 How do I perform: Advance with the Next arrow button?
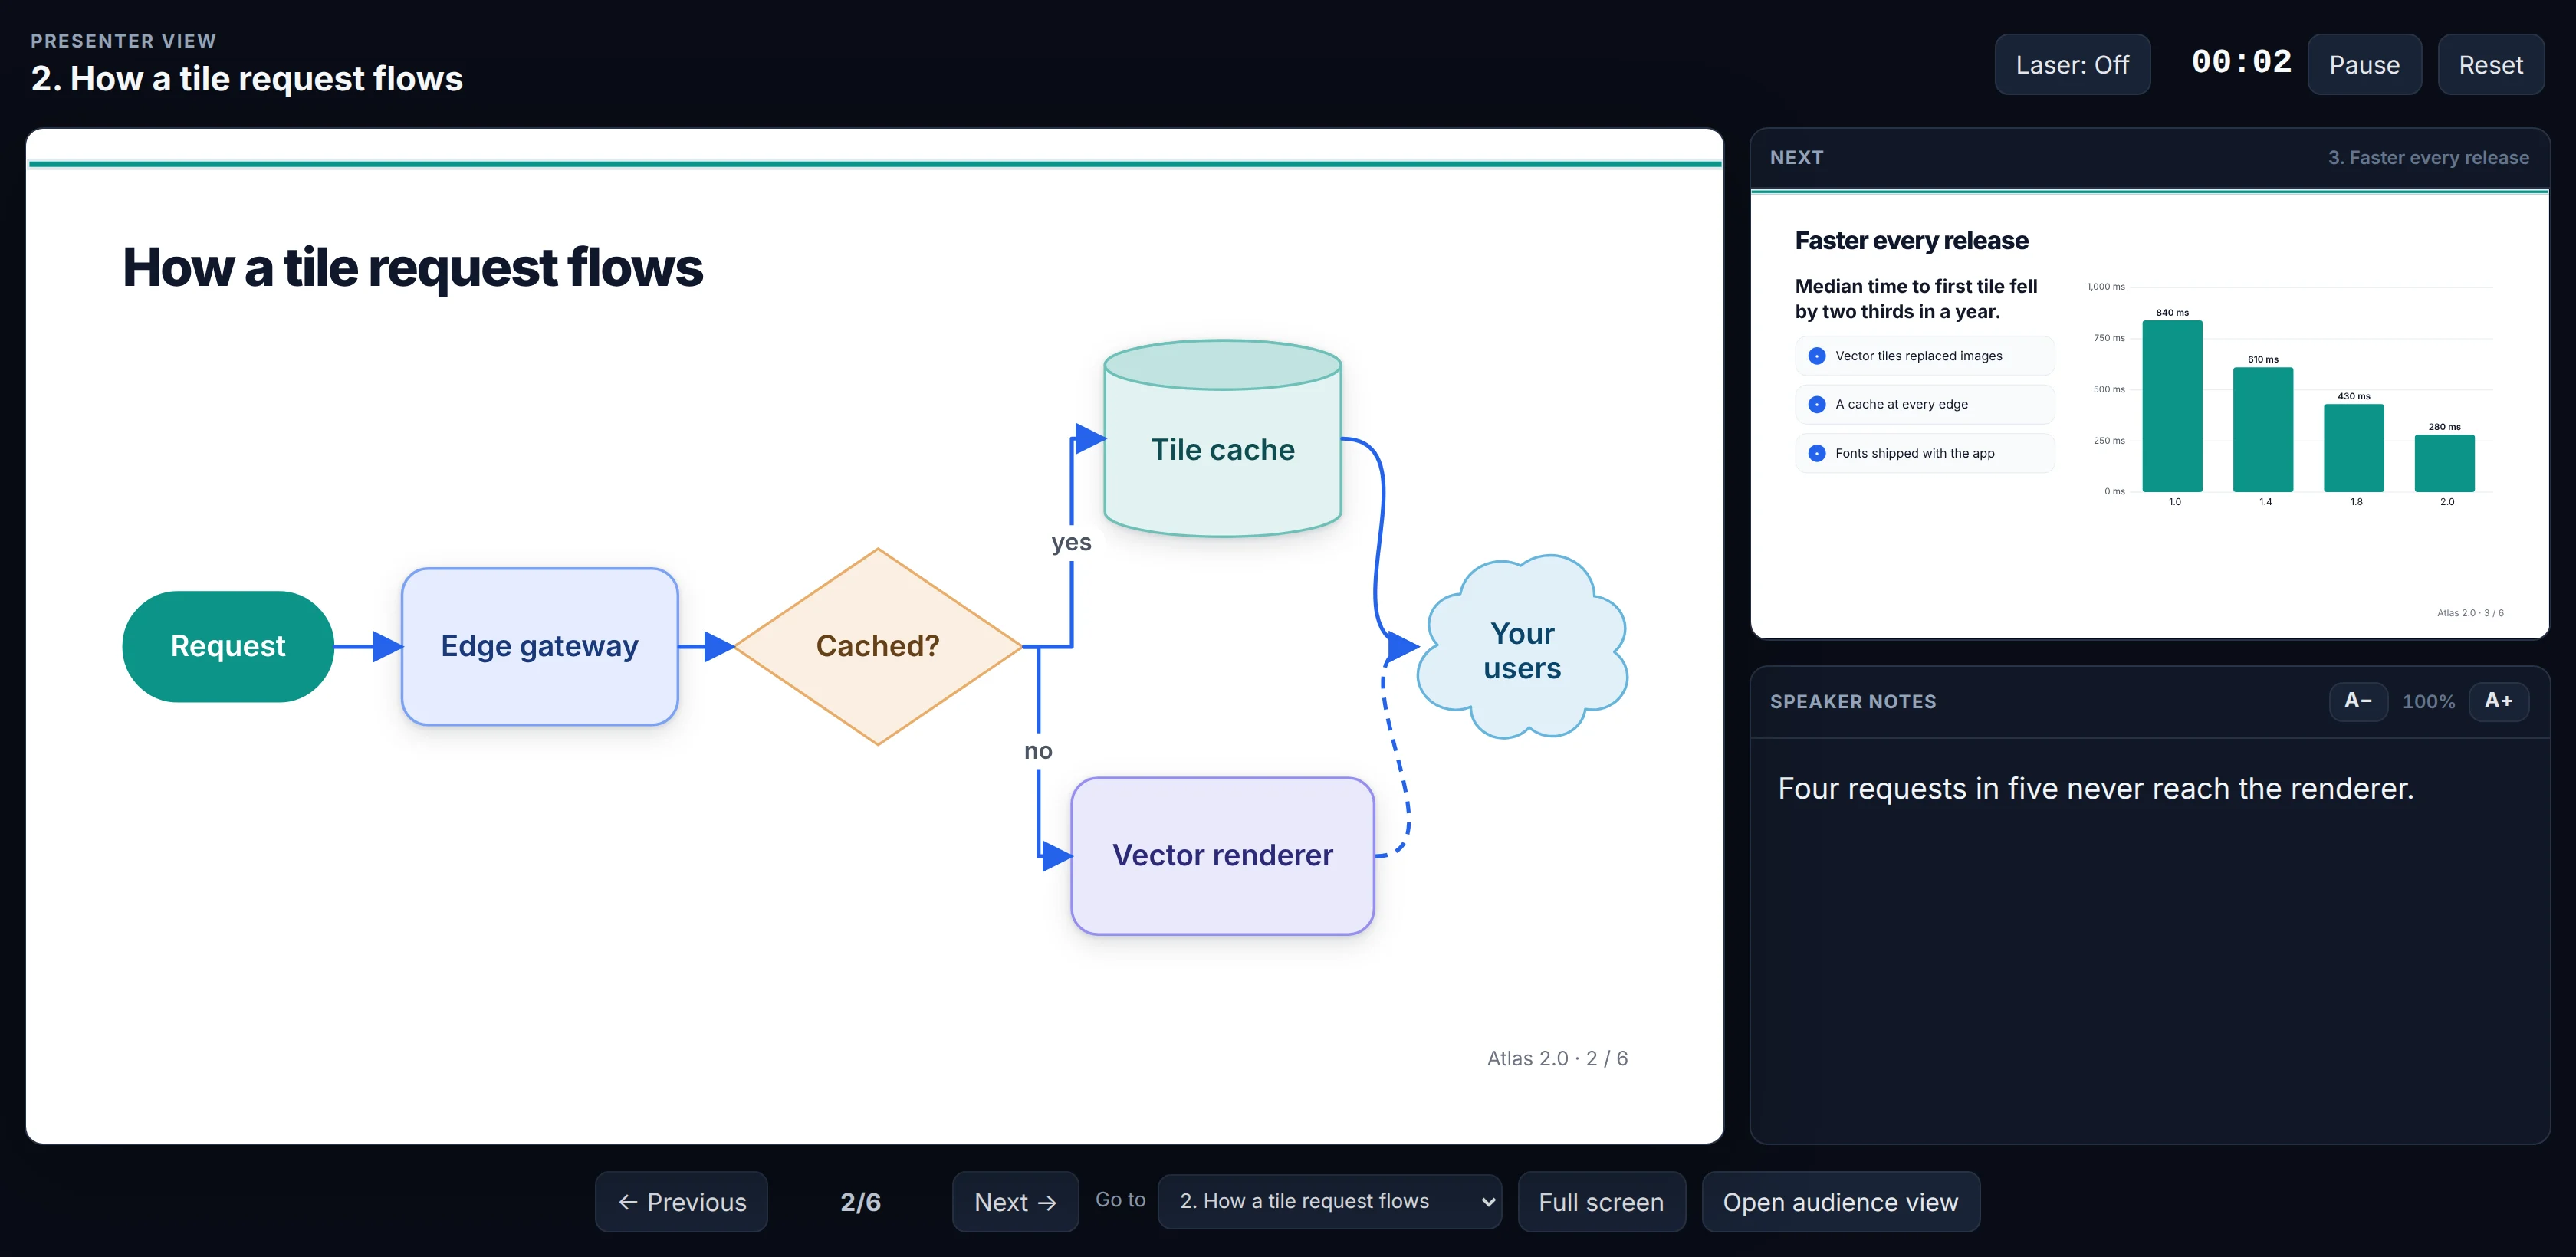tap(1015, 1202)
